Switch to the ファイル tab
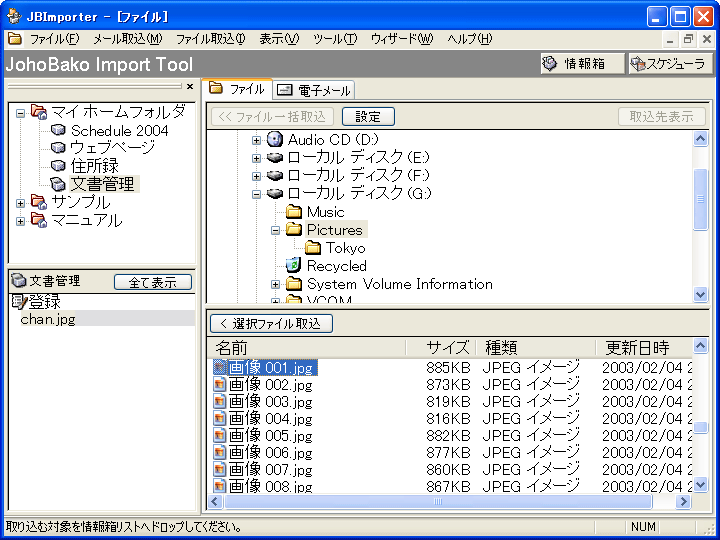 [x=237, y=89]
